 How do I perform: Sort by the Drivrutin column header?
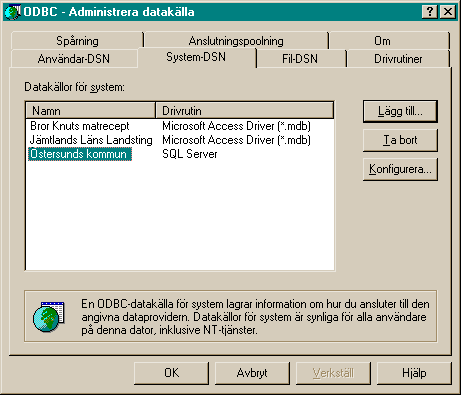pyautogui.click(x=245, y=111)
